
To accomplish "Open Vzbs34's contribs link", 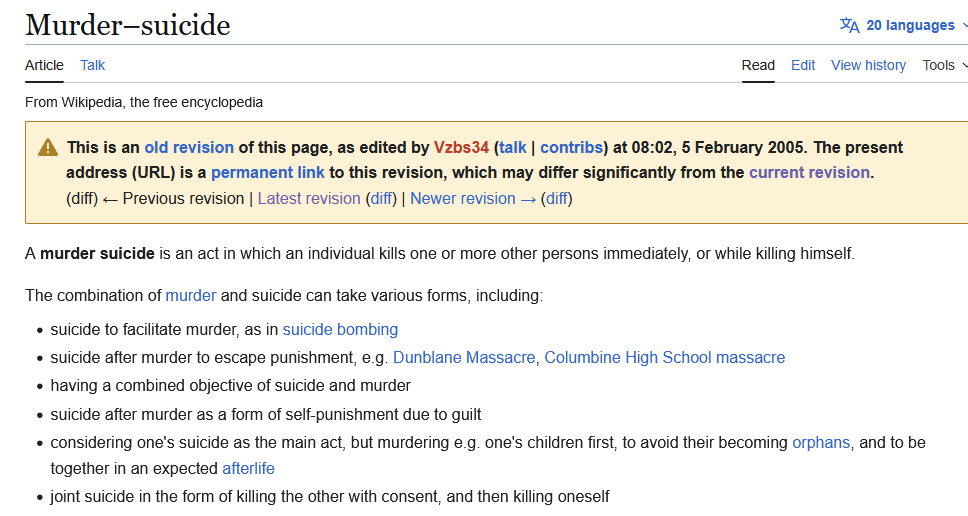I will click(x=572, y=148).
